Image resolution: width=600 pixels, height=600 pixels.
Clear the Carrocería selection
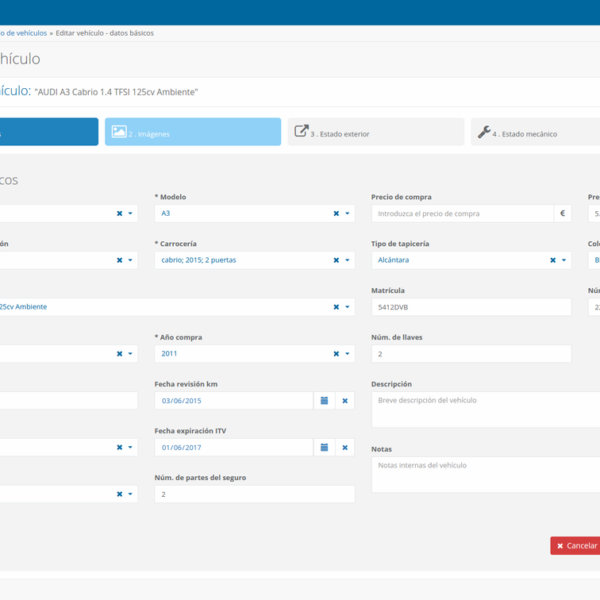click(x=336, y=260)
